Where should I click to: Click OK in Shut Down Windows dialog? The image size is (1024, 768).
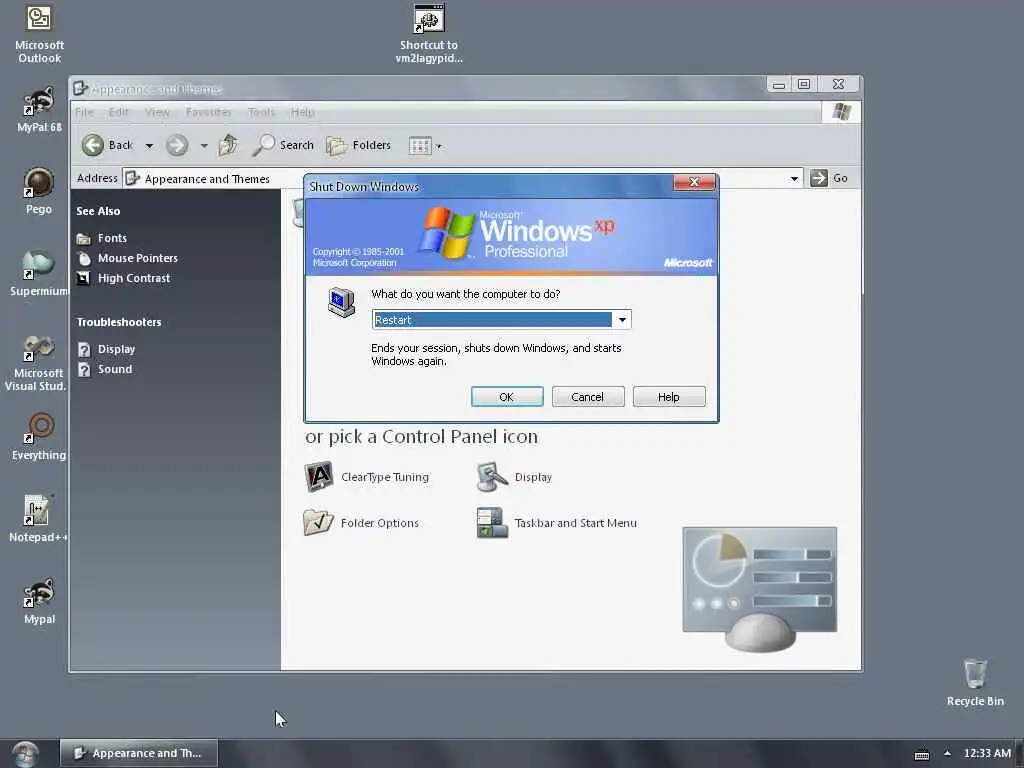click(507, 396)
